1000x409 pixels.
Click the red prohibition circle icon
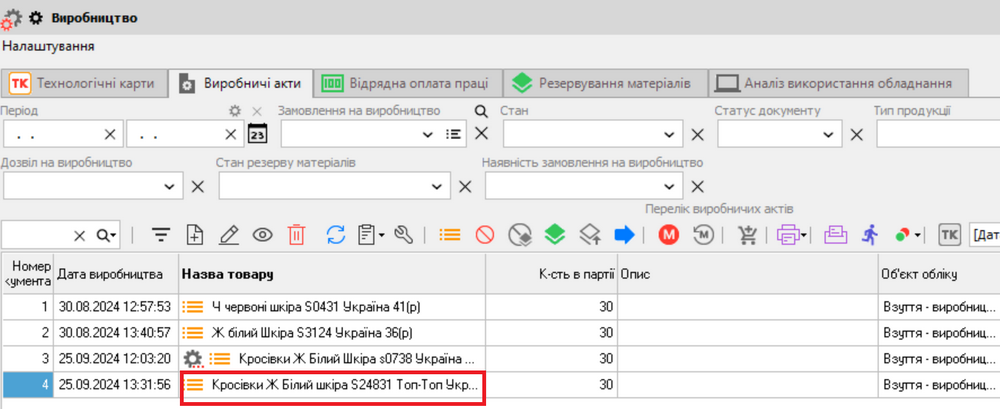(485, 235)
